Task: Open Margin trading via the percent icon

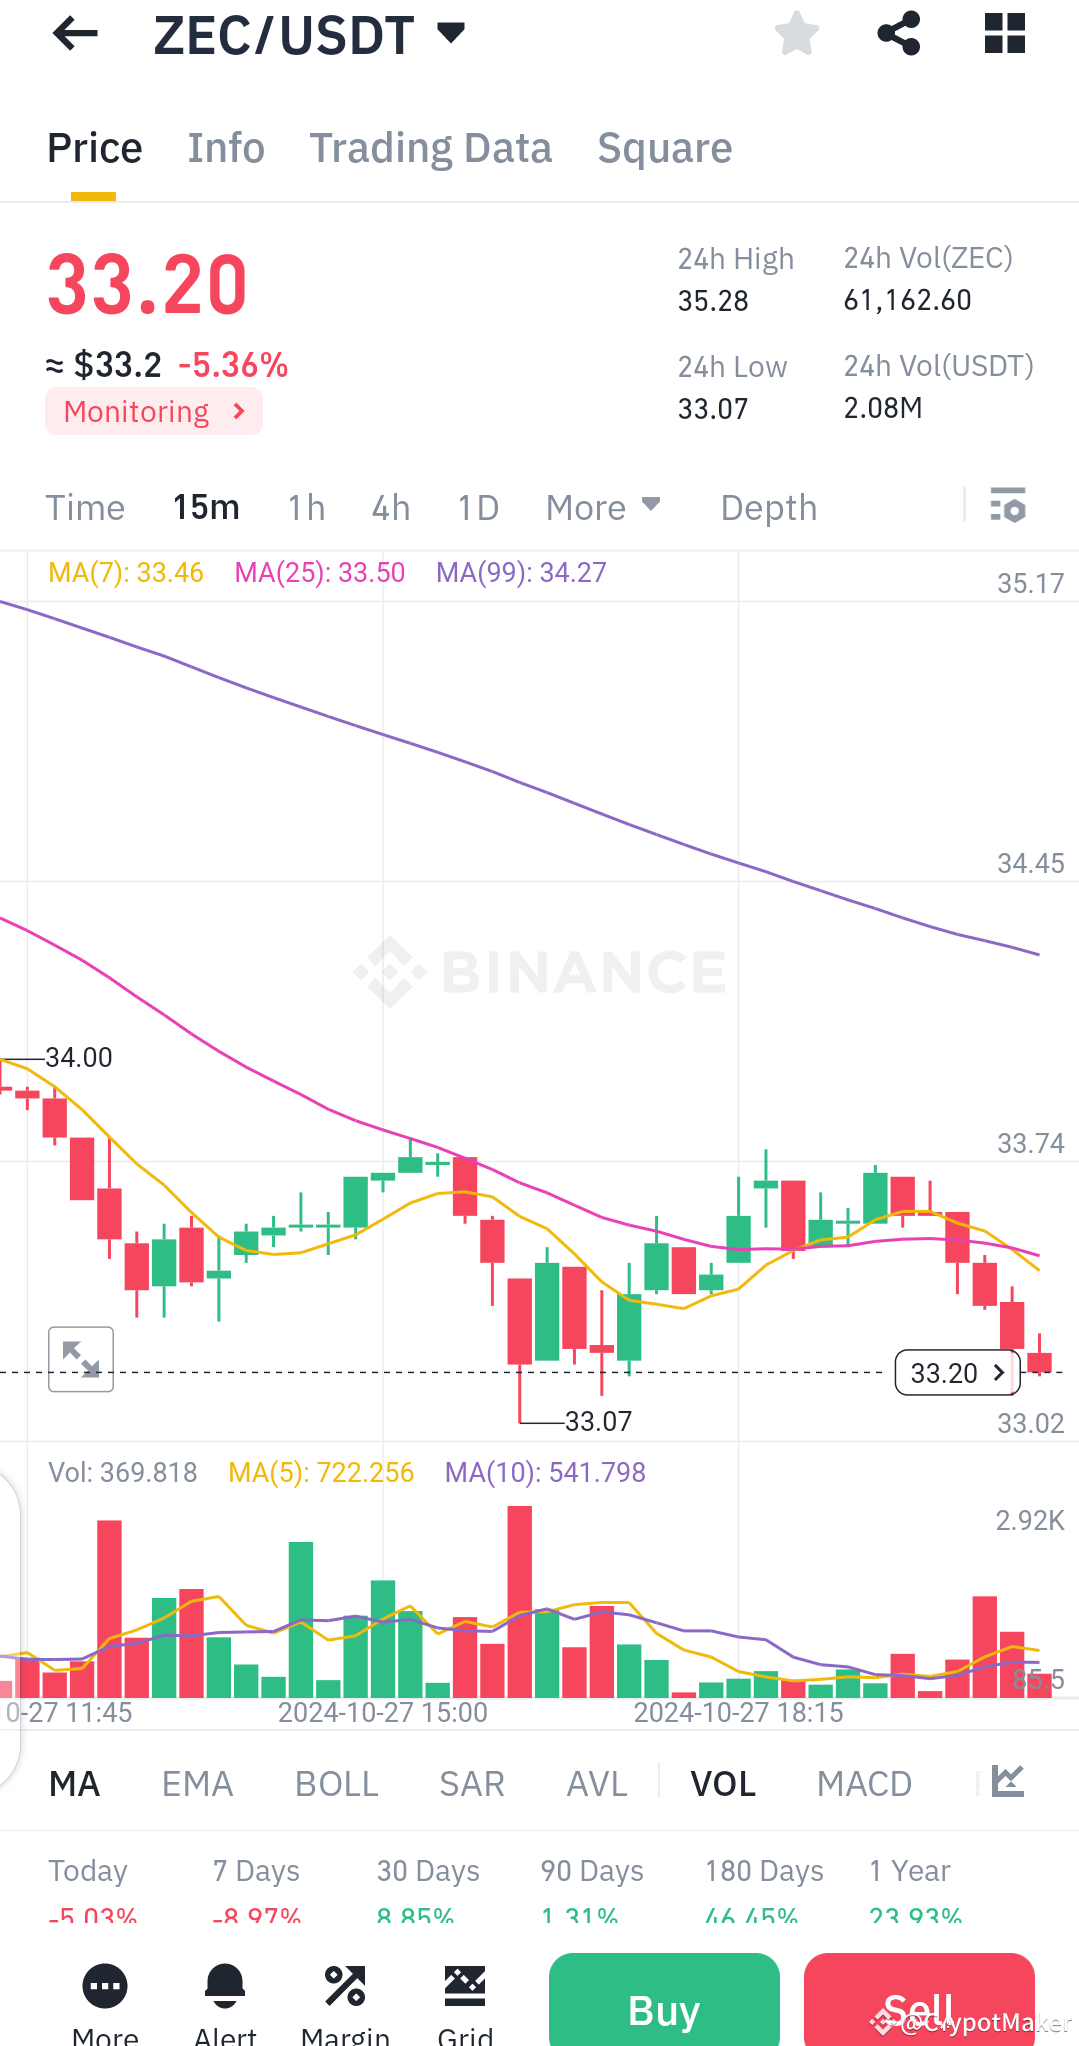Action: click(x=344, y=1985)
